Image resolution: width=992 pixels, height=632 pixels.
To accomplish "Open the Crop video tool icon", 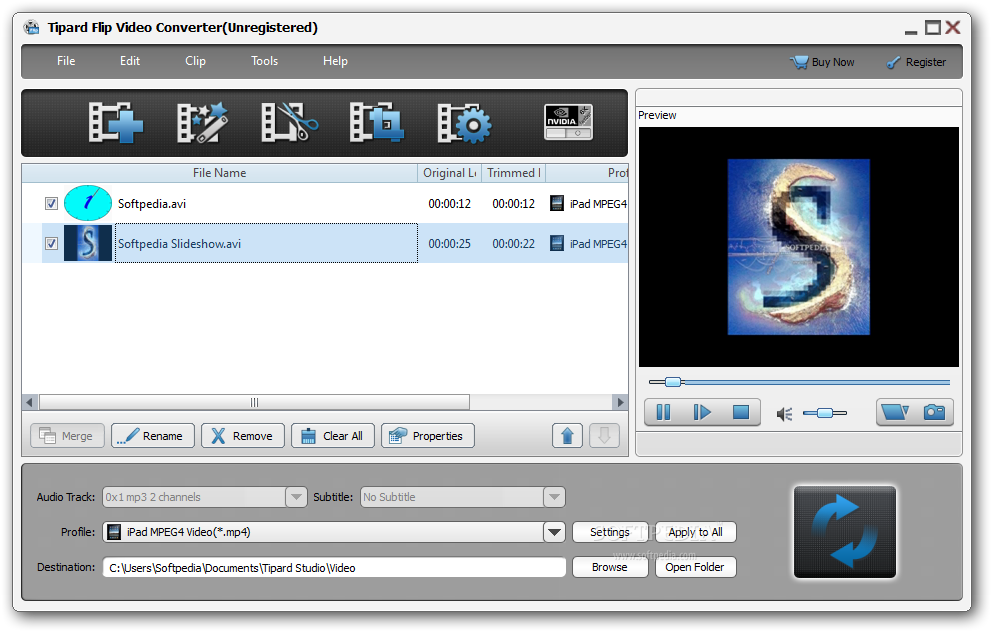I will tap(376, 123).
